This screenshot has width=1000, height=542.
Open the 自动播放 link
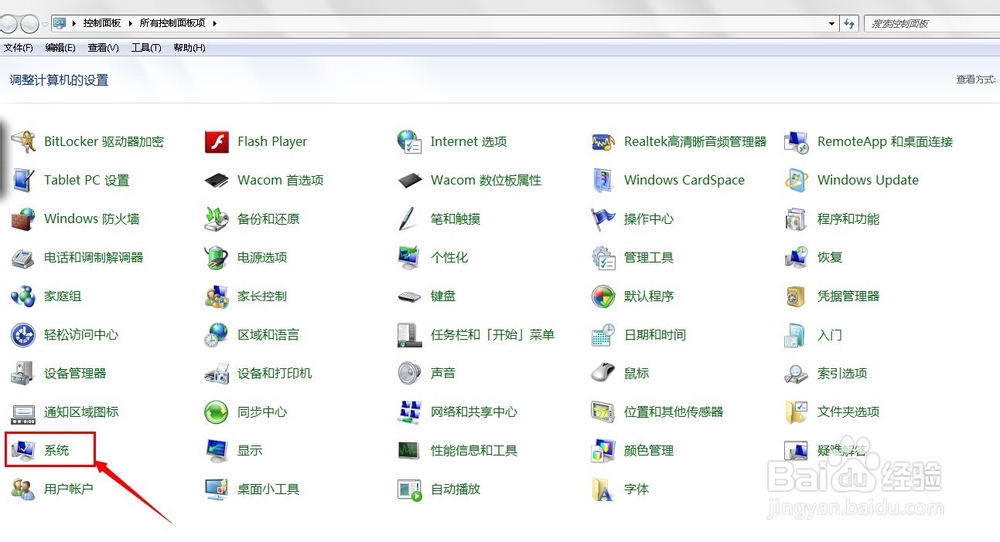(x=455, y=489)
